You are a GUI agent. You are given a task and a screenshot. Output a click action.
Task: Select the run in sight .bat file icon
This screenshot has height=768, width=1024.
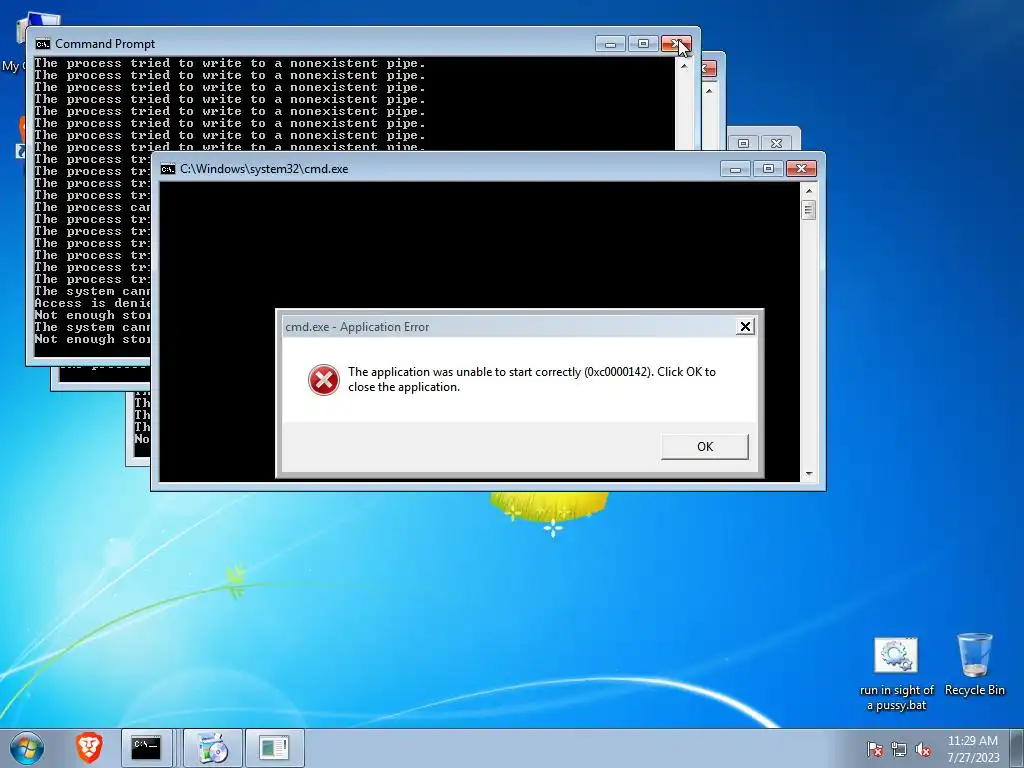(897, 674)
